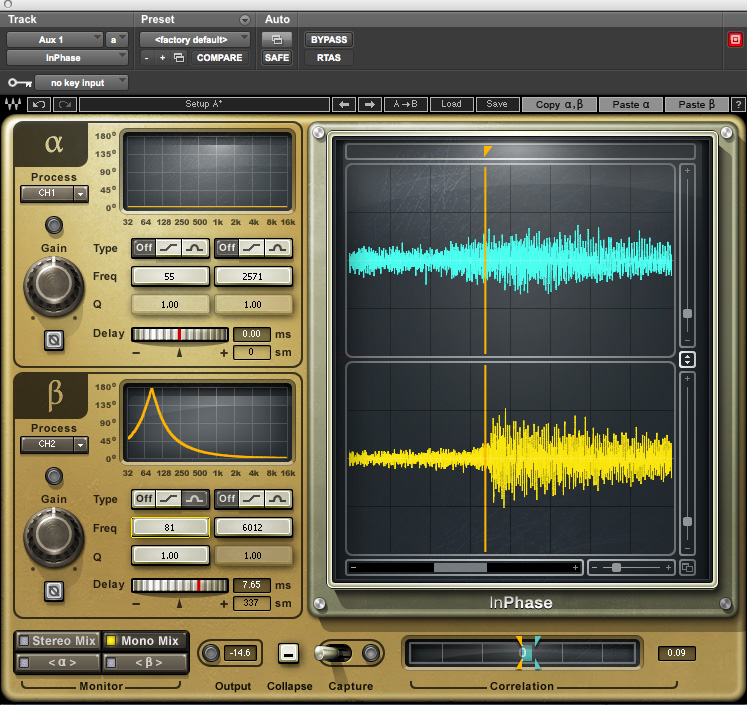Toggle Mono Mix monitoring

tap(144, 641)
